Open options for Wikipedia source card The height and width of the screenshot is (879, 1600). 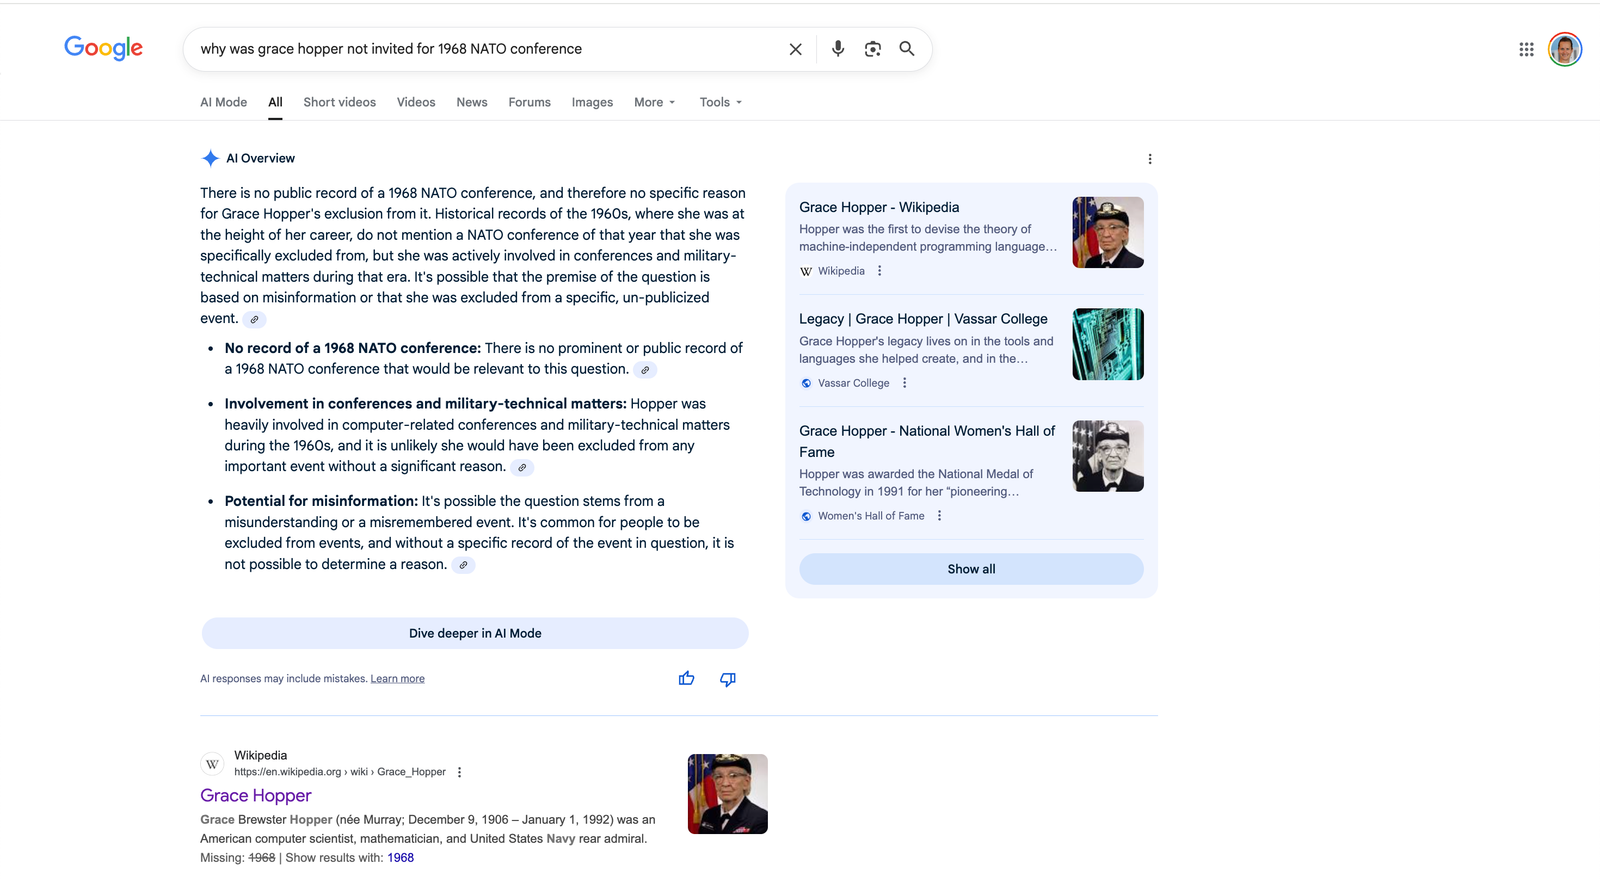880,271
